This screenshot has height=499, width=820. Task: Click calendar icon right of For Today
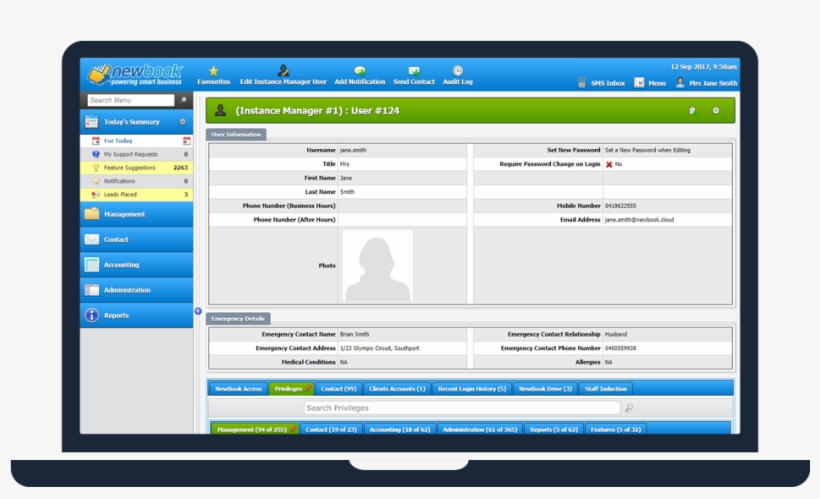[x=186, y=141]
